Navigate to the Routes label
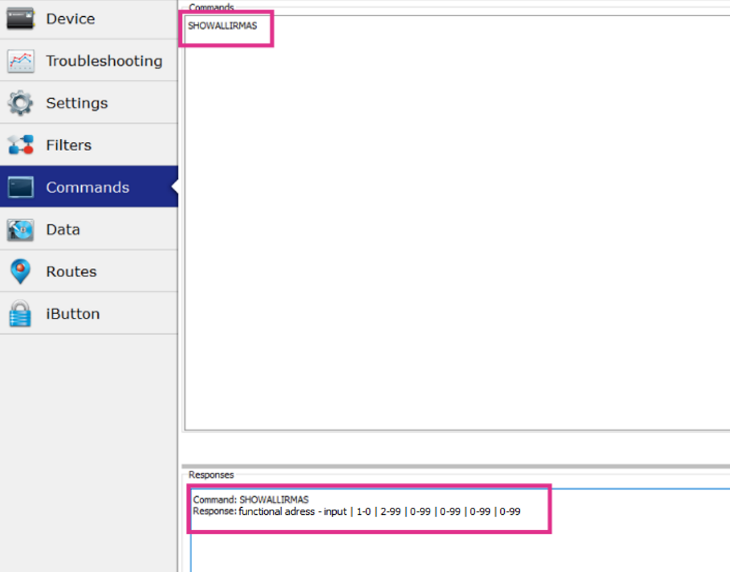730x572 pixels. click(x=71, y=272)
